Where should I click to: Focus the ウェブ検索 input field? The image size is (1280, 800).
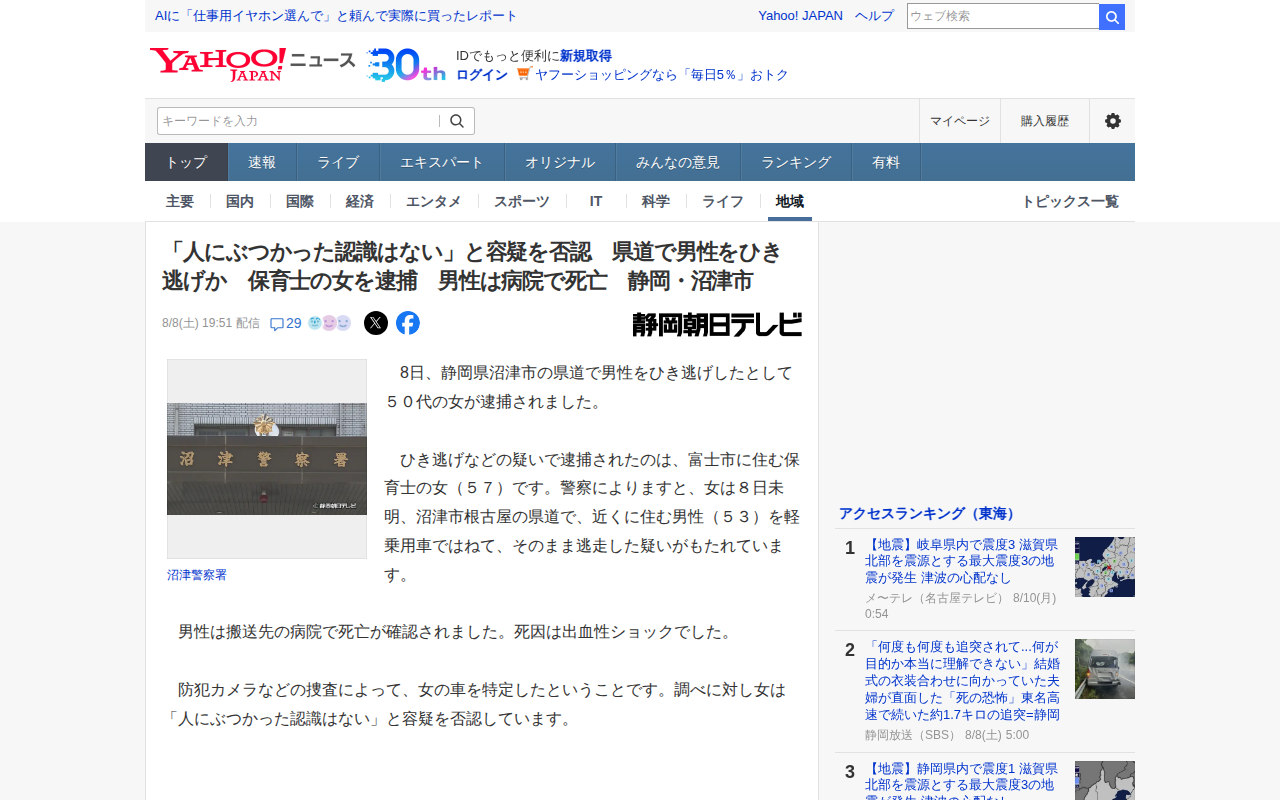click(1003, 17)
